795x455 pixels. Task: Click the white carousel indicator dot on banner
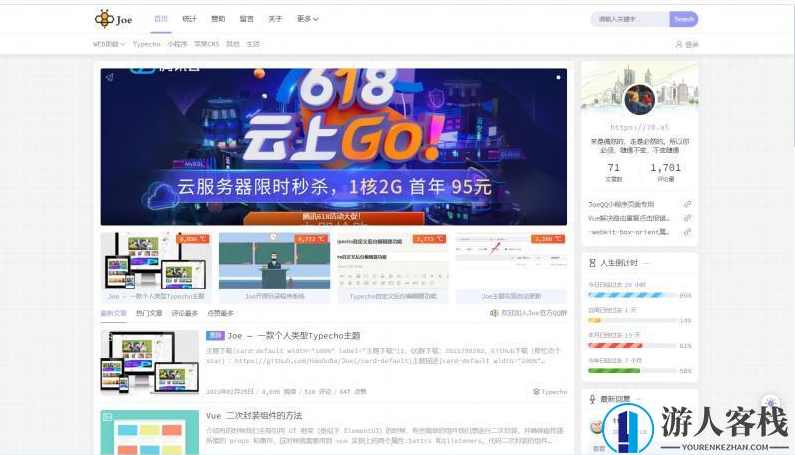[558, 78]
